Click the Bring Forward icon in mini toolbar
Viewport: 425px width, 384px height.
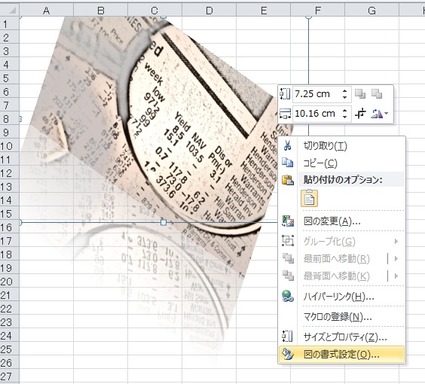click(x=360, y=94)
